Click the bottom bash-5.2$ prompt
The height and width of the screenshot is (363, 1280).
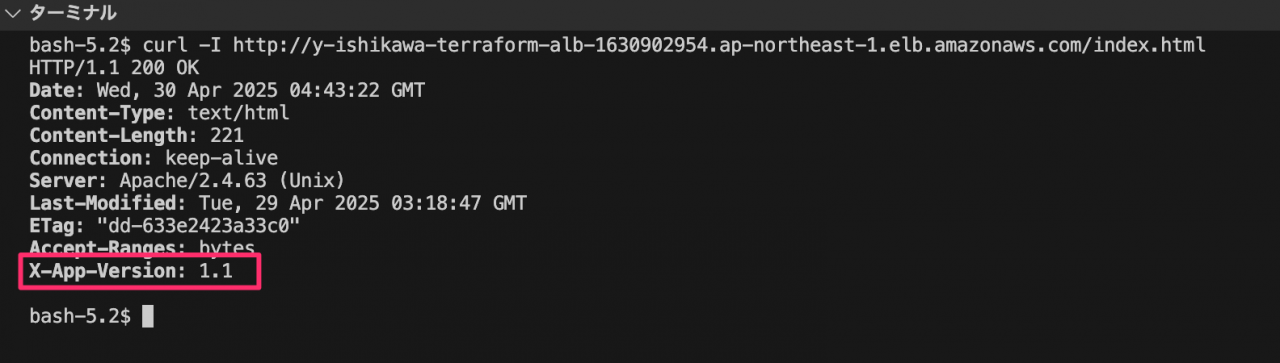coord(80,316)
